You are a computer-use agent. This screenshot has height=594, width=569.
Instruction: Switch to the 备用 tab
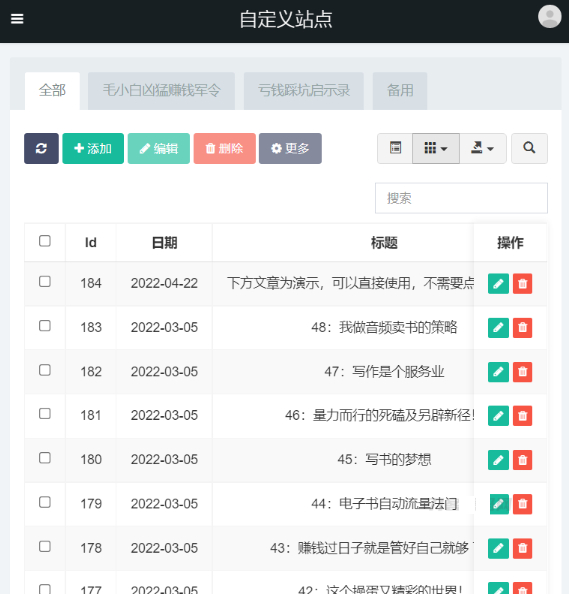coord(400,91)
